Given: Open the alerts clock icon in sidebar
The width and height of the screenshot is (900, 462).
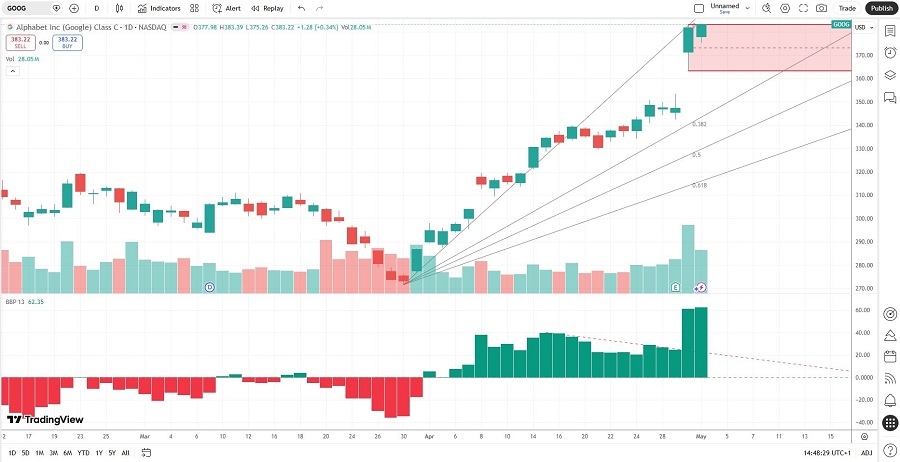Looking at the screenshot, I should pyautogui.click(x=890, y=53).
